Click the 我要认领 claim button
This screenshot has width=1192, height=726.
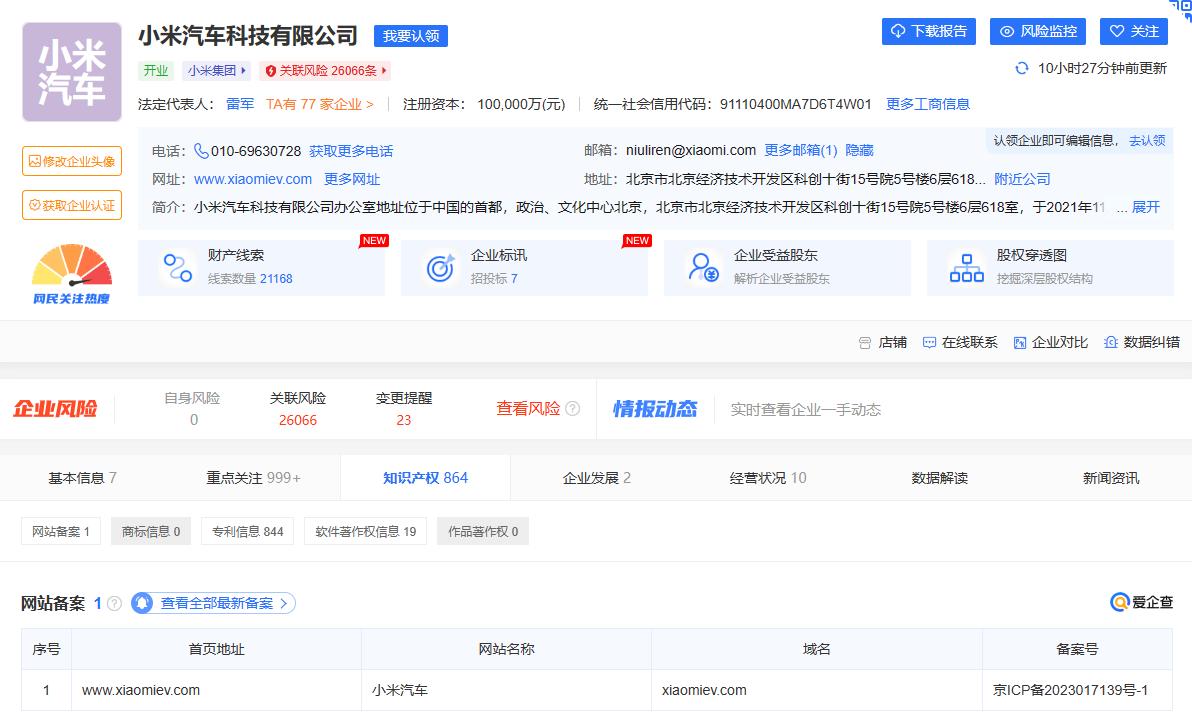click(x=411, y=36)
